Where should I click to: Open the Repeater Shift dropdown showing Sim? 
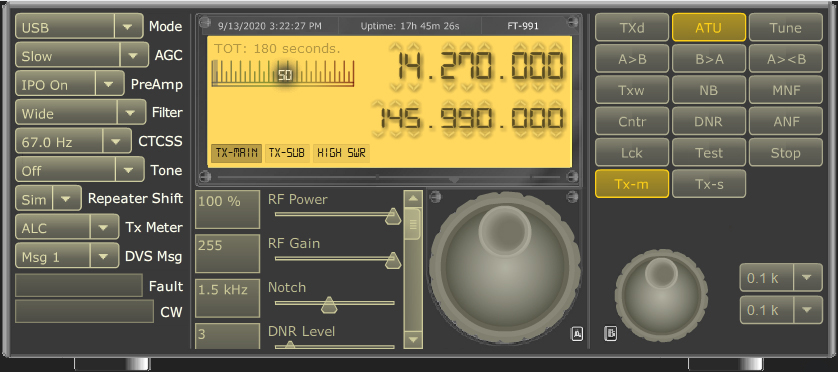point(48,199)
